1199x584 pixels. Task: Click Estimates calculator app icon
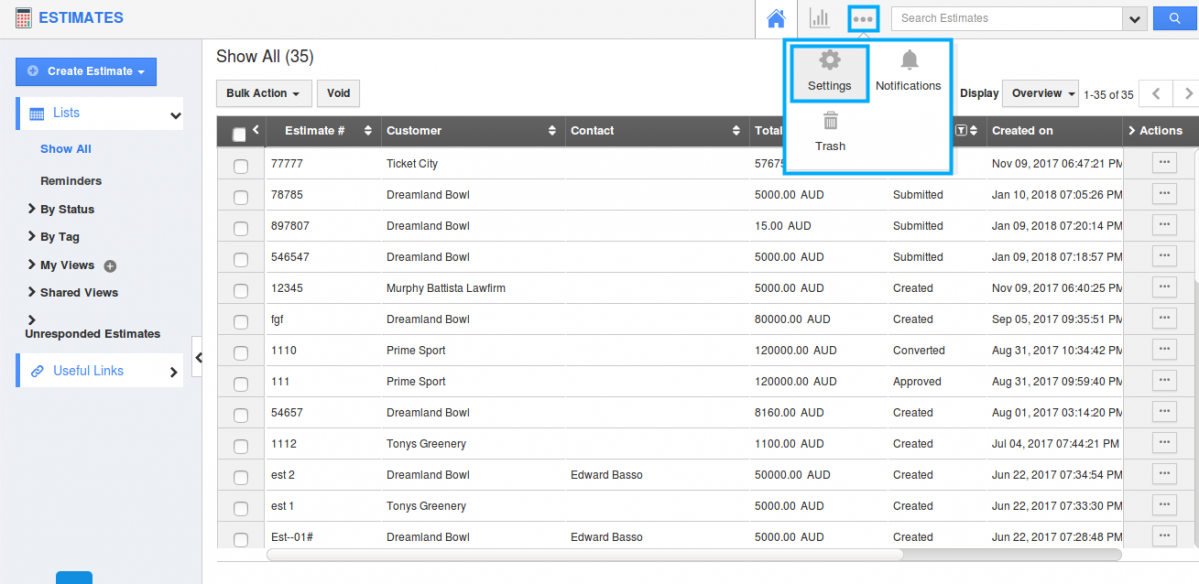(24, 18)
